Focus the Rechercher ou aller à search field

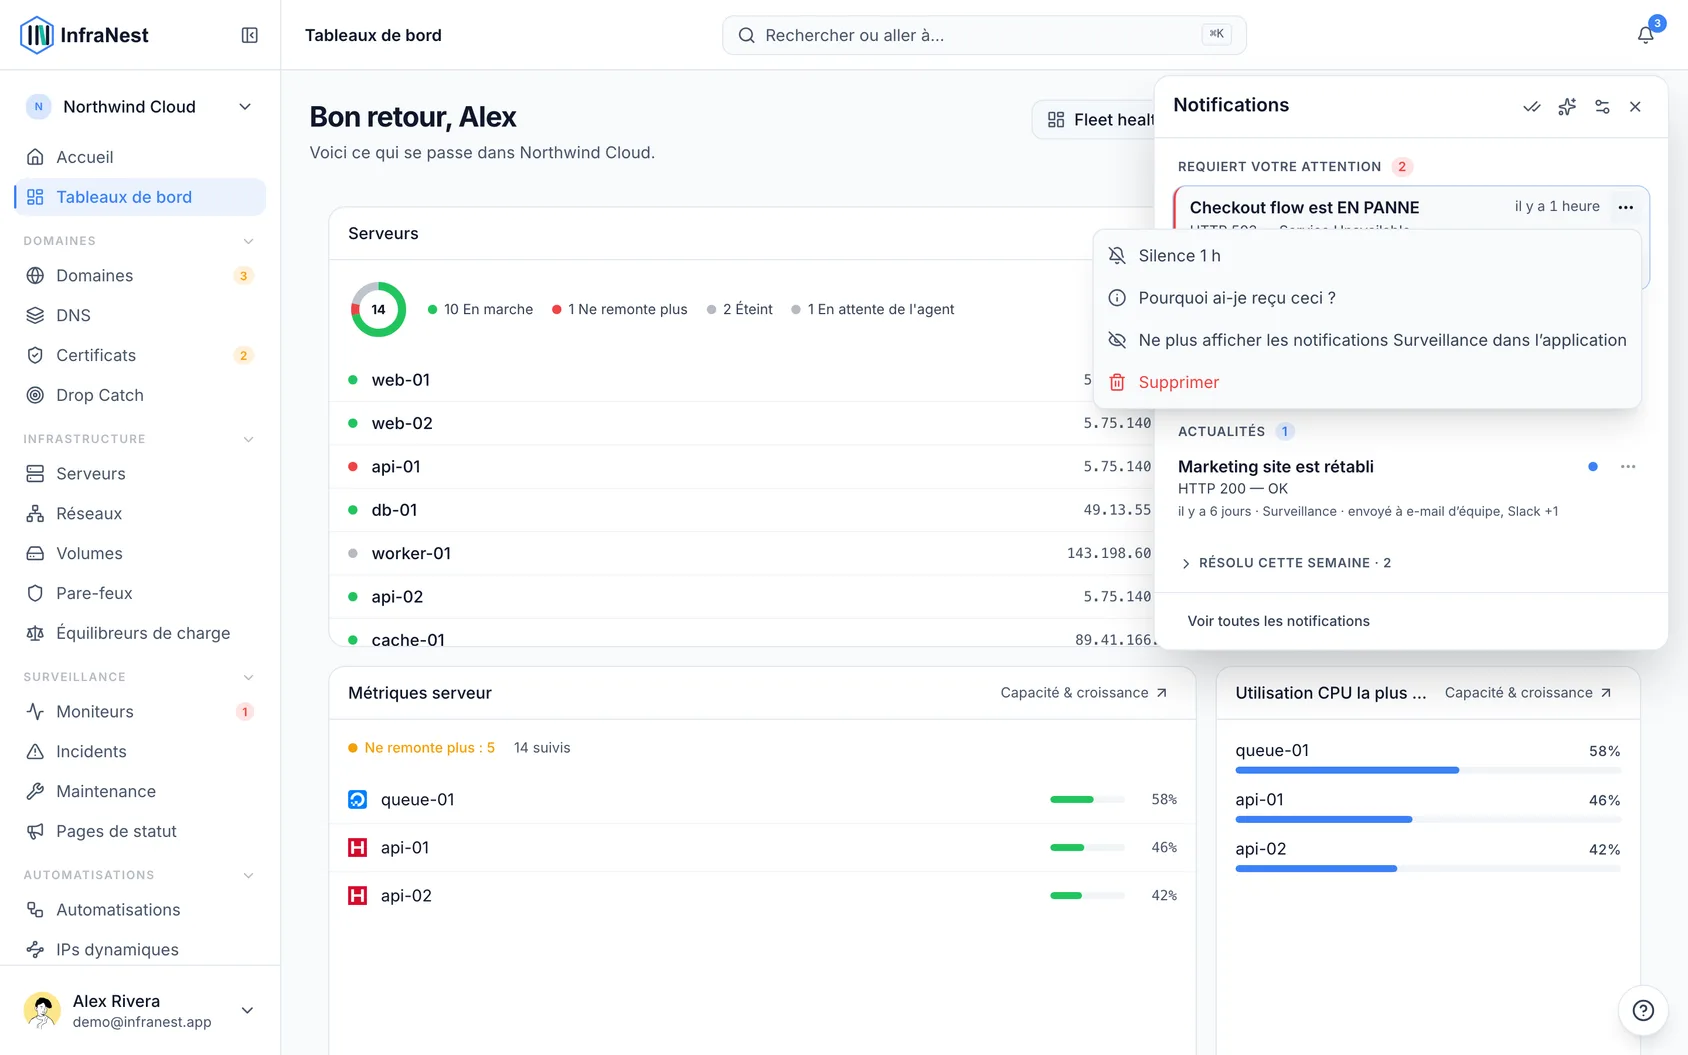point(984,35)
